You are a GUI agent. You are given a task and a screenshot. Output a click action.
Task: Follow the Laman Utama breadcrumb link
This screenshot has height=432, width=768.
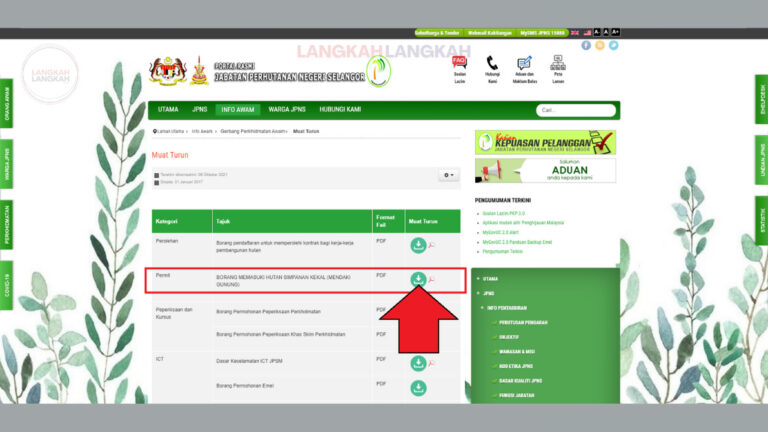click(x=171, y=131)
